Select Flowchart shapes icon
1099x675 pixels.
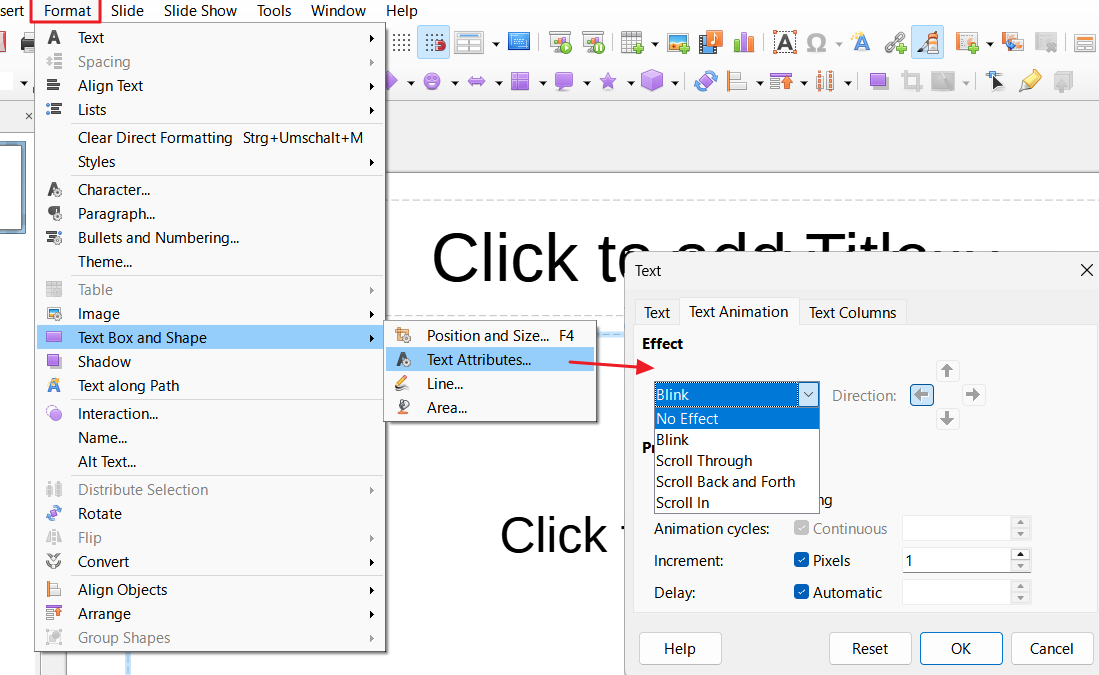(x=520, y=81)
